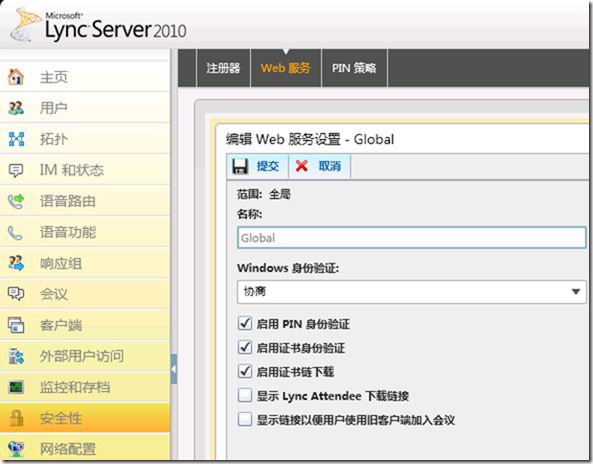The image size is (593, 464).
Task: Click the floppy disk save icon beside 提交
Action: (x=240, y=166)
